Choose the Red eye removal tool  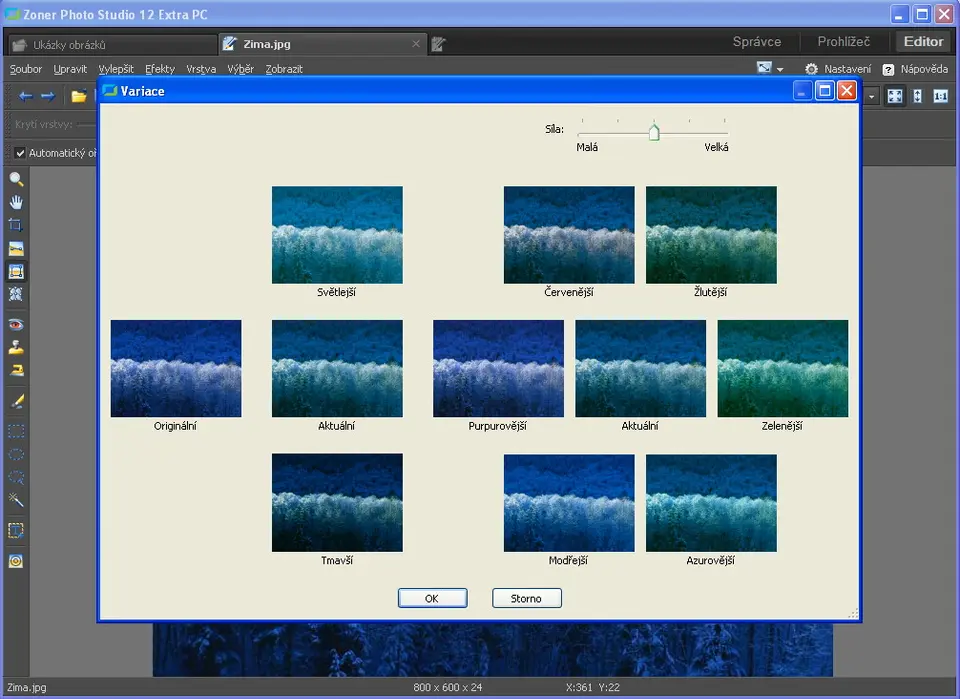(x=16, y=325)
